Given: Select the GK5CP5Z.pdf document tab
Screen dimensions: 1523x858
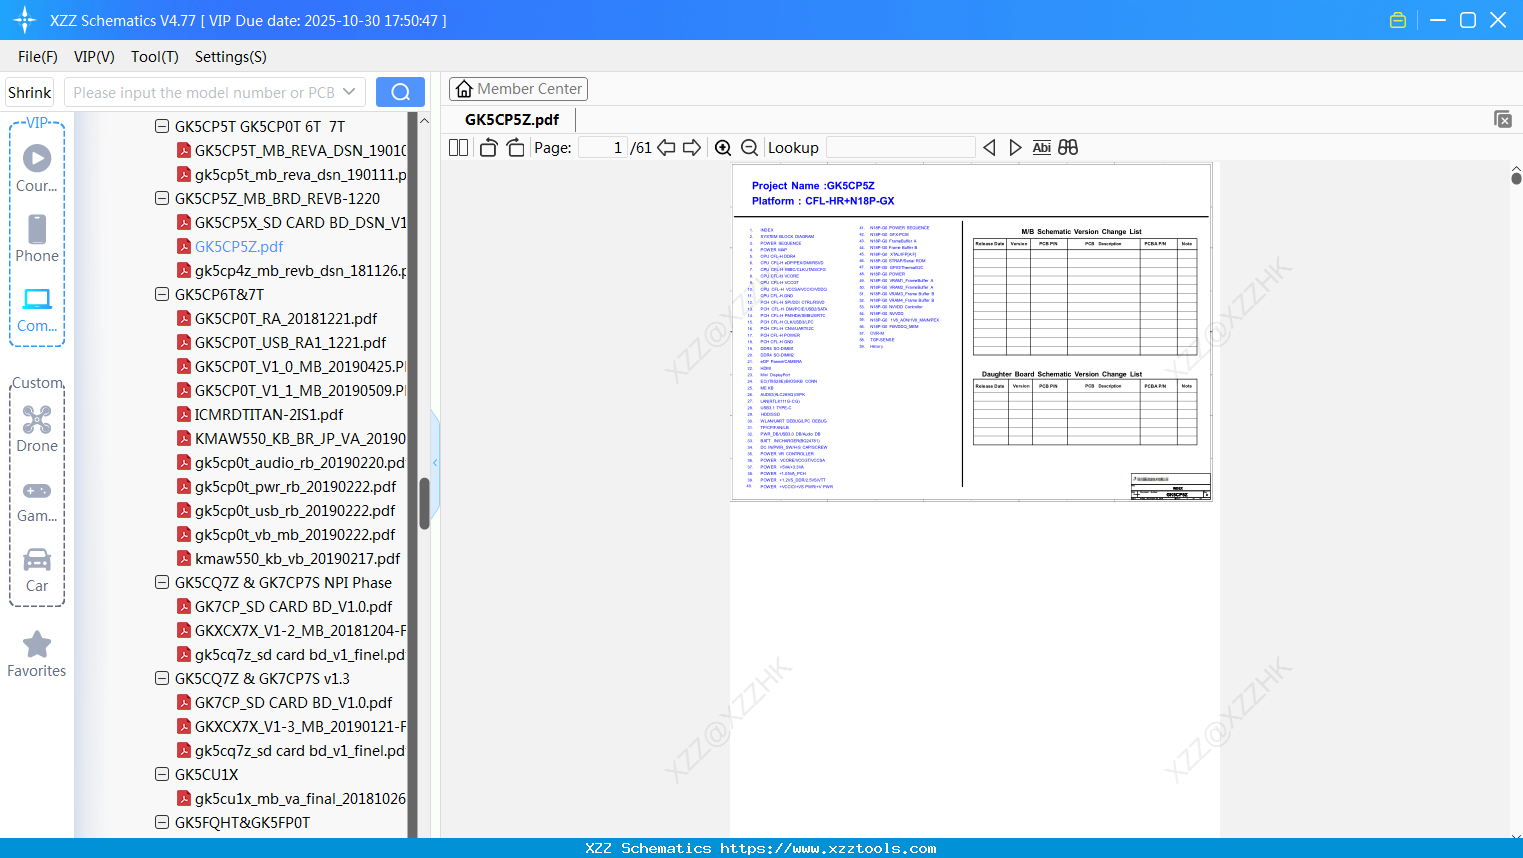Looking at the screenshot, I should 512,119.
